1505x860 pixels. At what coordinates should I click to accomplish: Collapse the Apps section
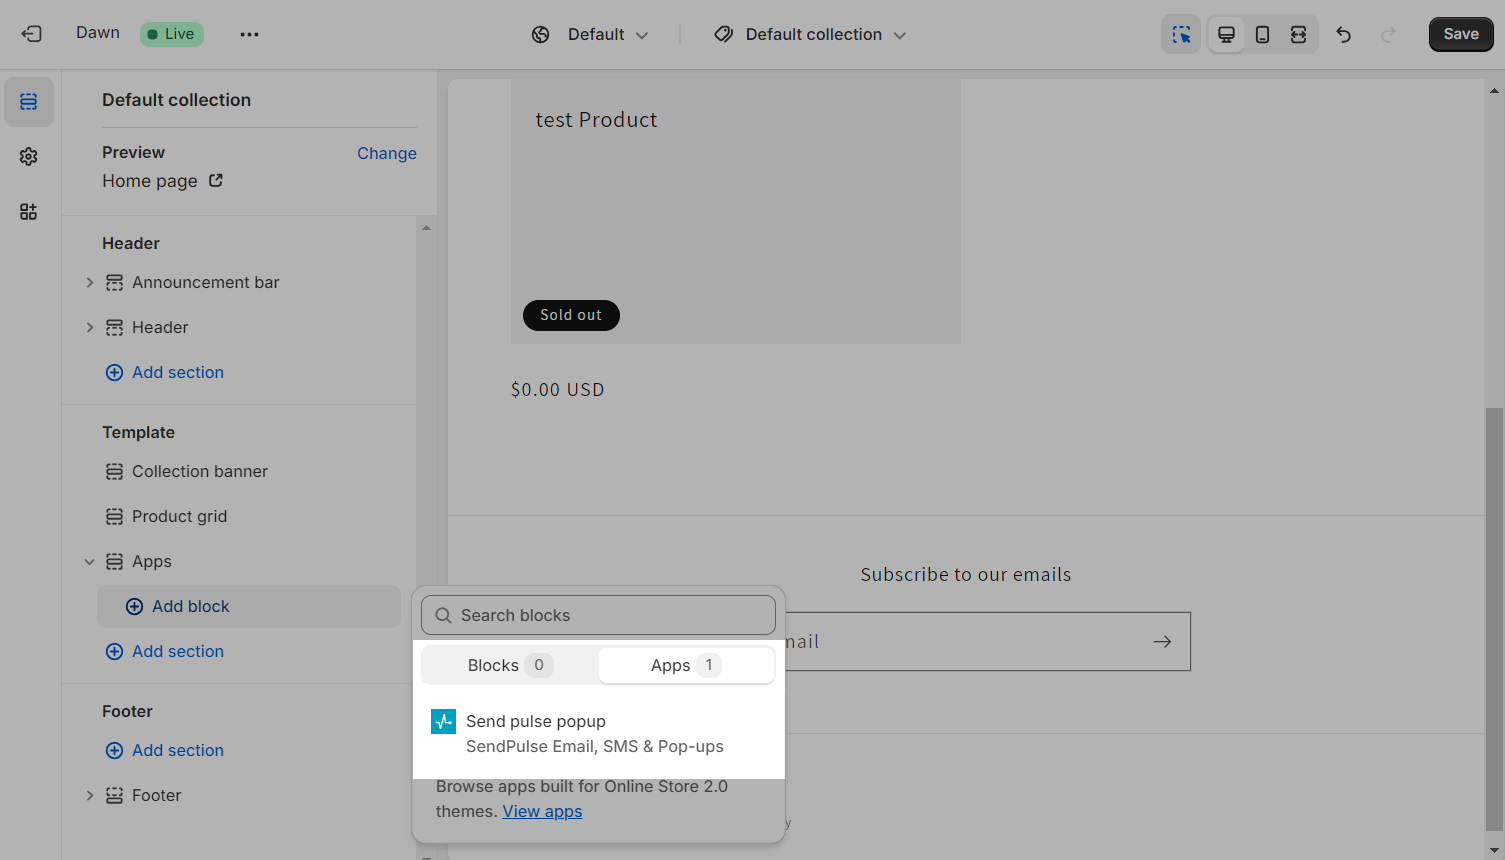coord(90,562)
